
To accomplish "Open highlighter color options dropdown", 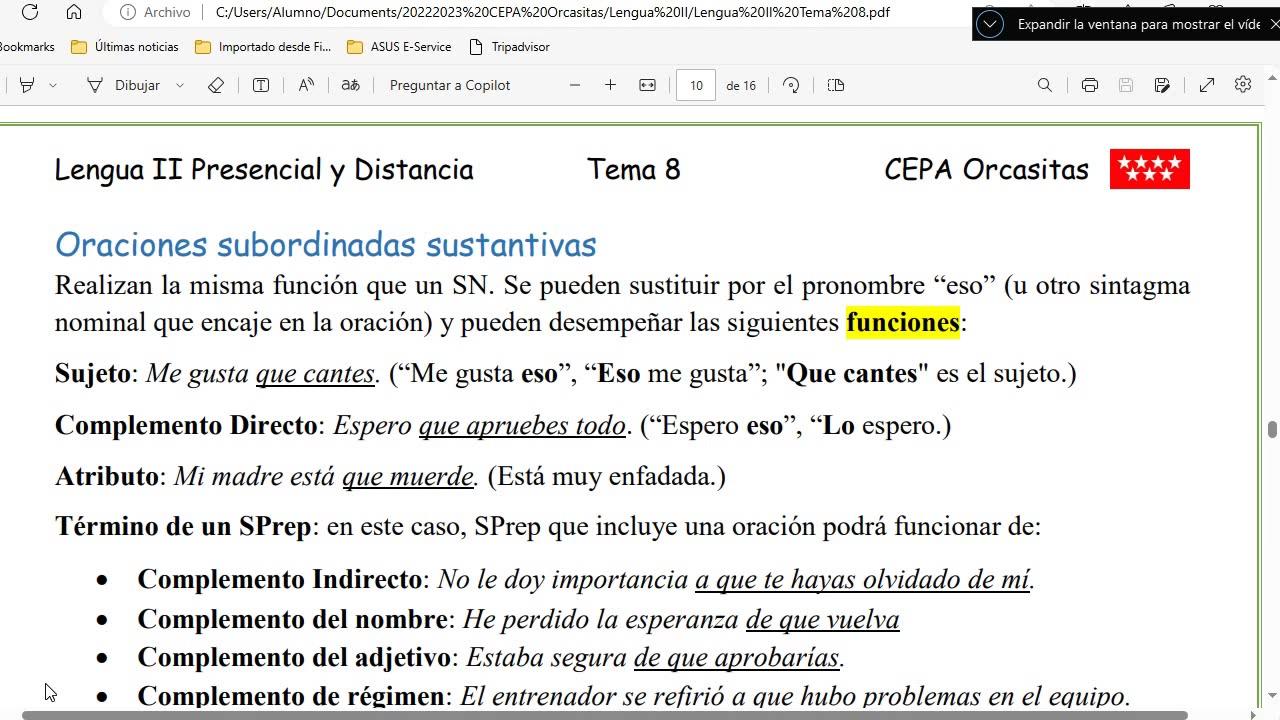I will click(53, 85).
